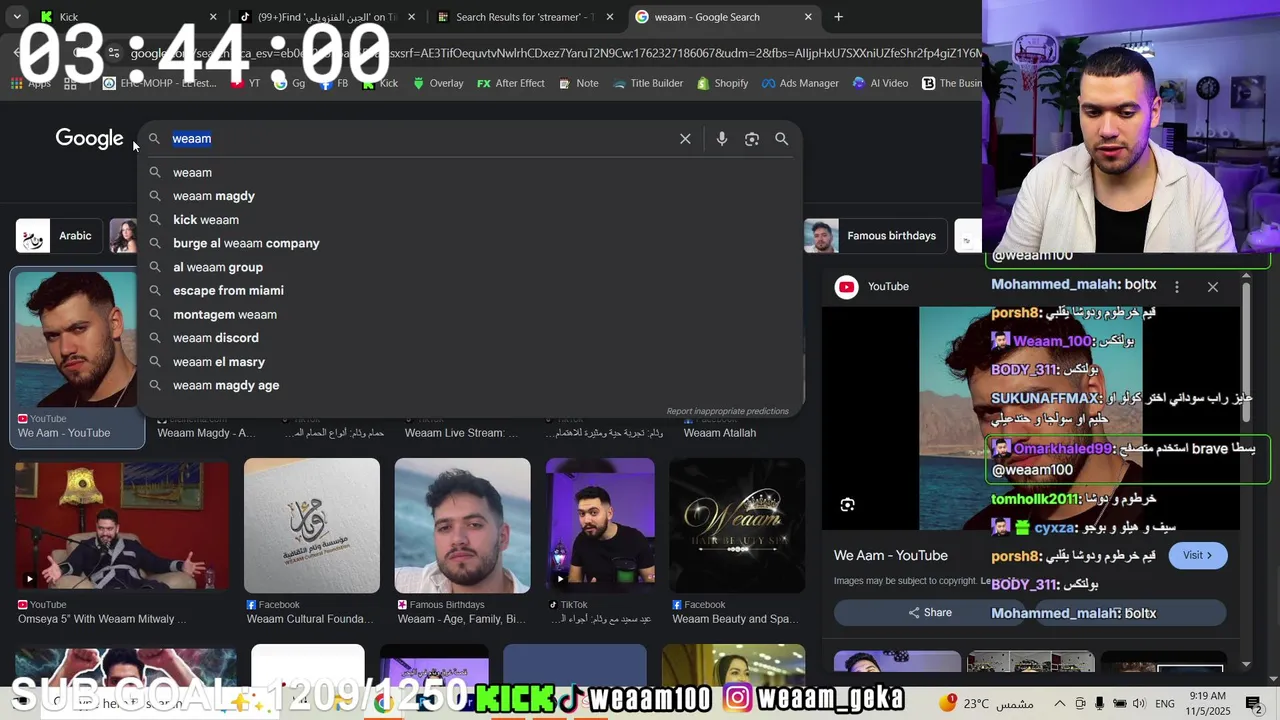This screenshot has height=720, width=1280.
Task: Open the ENG input language selector
Action: click(x=1165, y=703)
